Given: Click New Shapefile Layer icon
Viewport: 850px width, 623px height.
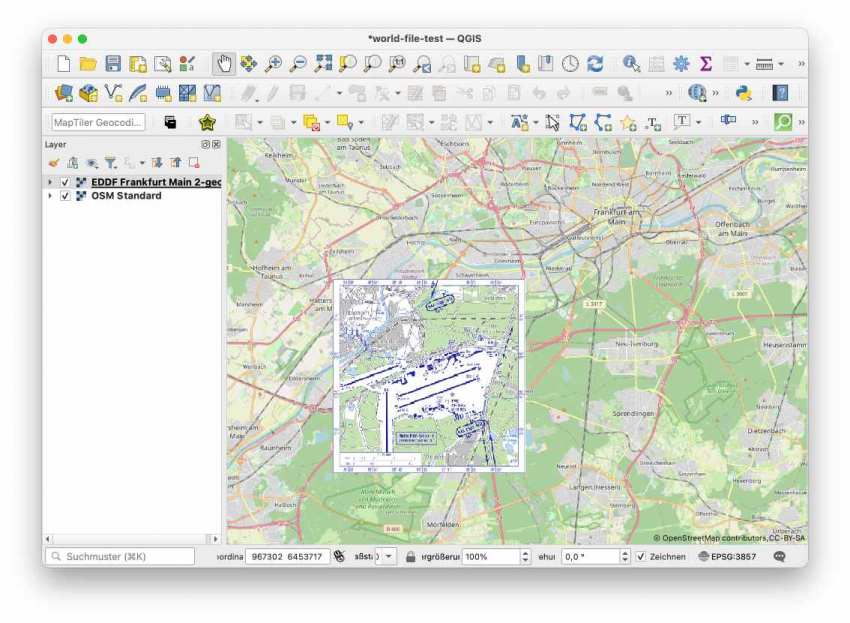Looking at the screenshot, I should point(113,93).
